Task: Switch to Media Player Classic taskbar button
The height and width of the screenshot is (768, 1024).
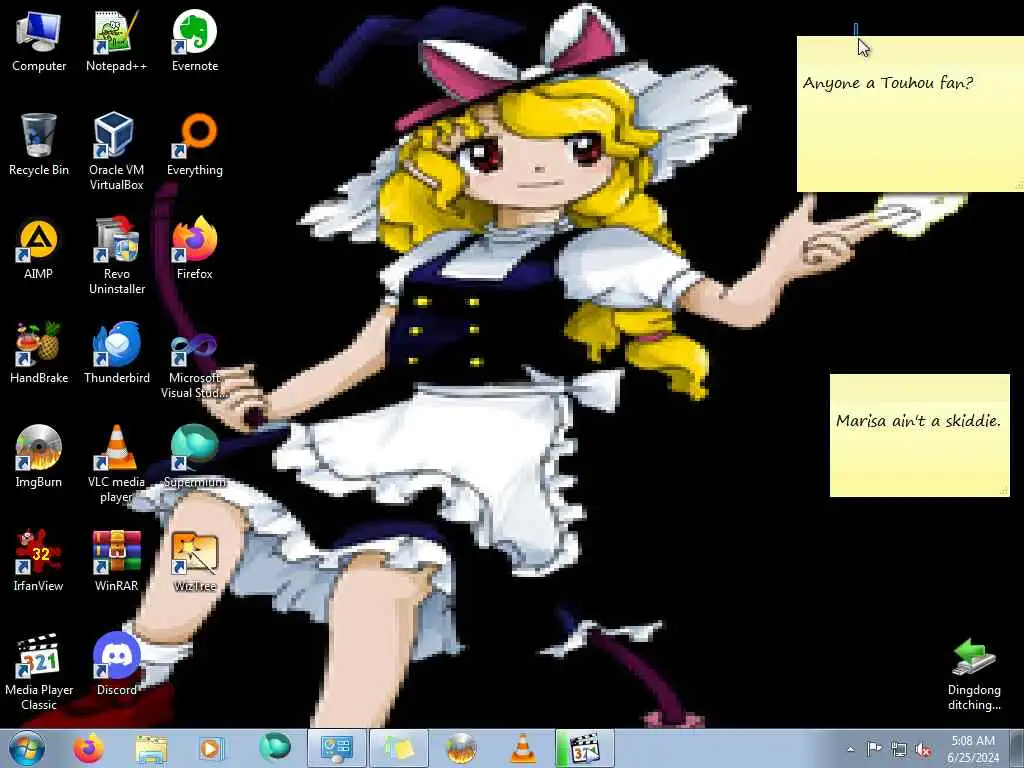Action: (585, 748)
